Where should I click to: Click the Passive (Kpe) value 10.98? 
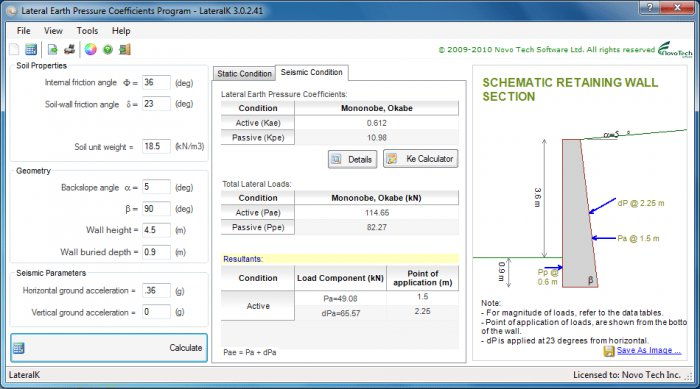coord(376,138)
